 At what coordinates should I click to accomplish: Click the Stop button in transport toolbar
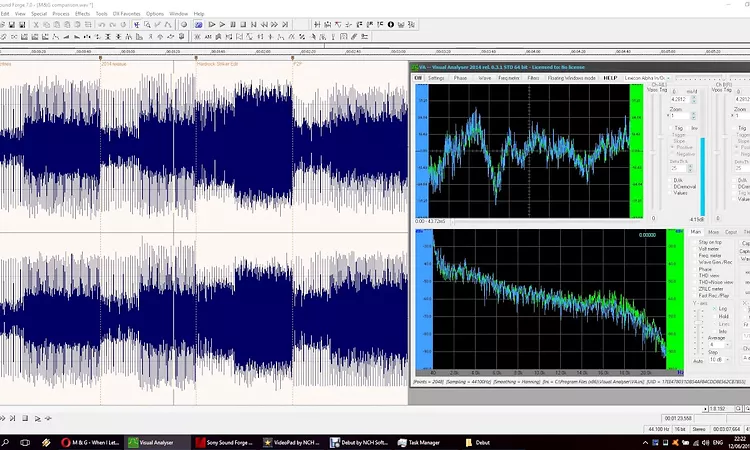[x=243, y=24]
